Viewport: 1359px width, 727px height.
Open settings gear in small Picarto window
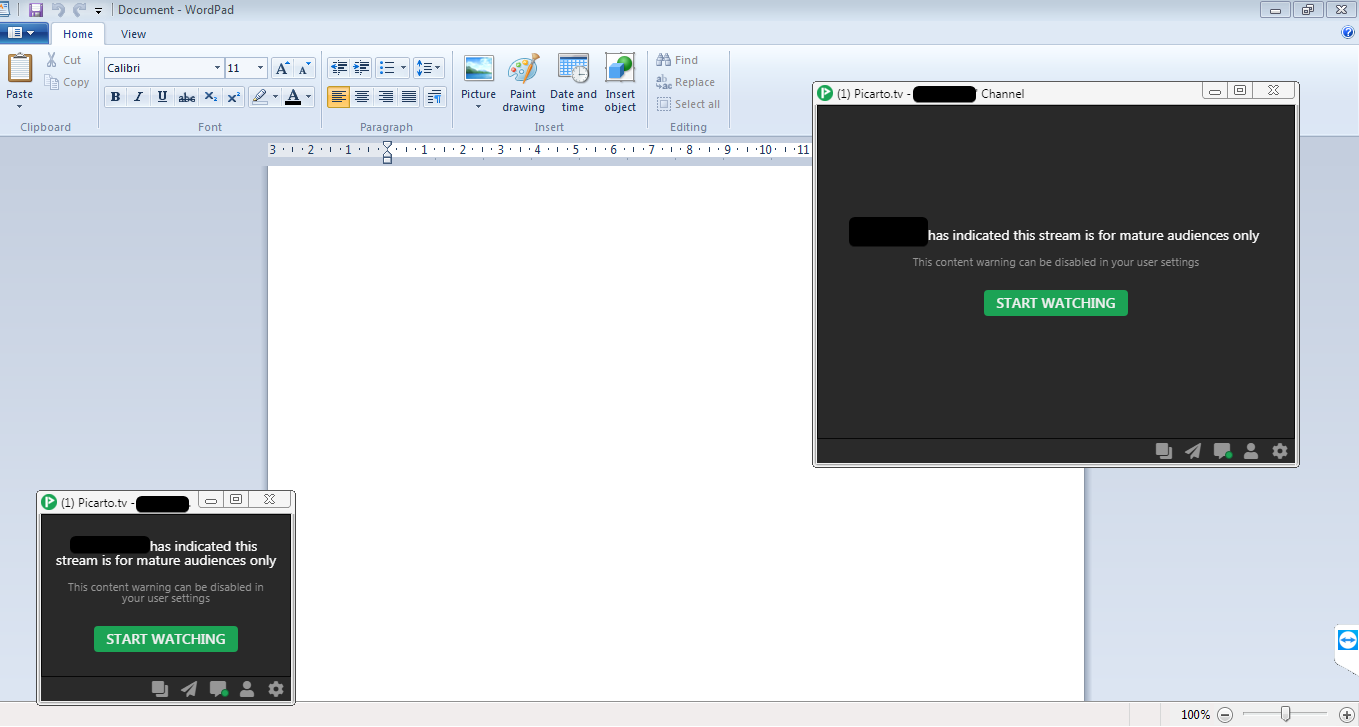(x=276, y=689)
